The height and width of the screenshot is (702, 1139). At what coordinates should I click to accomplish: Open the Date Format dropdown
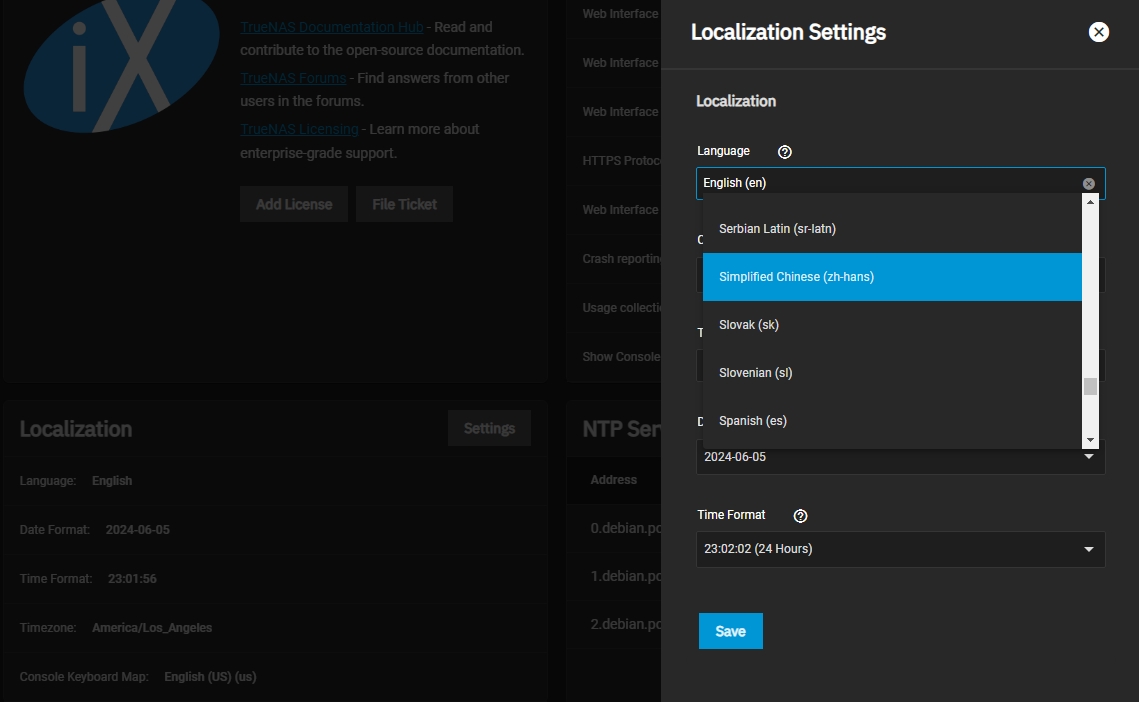coord(900,457)
